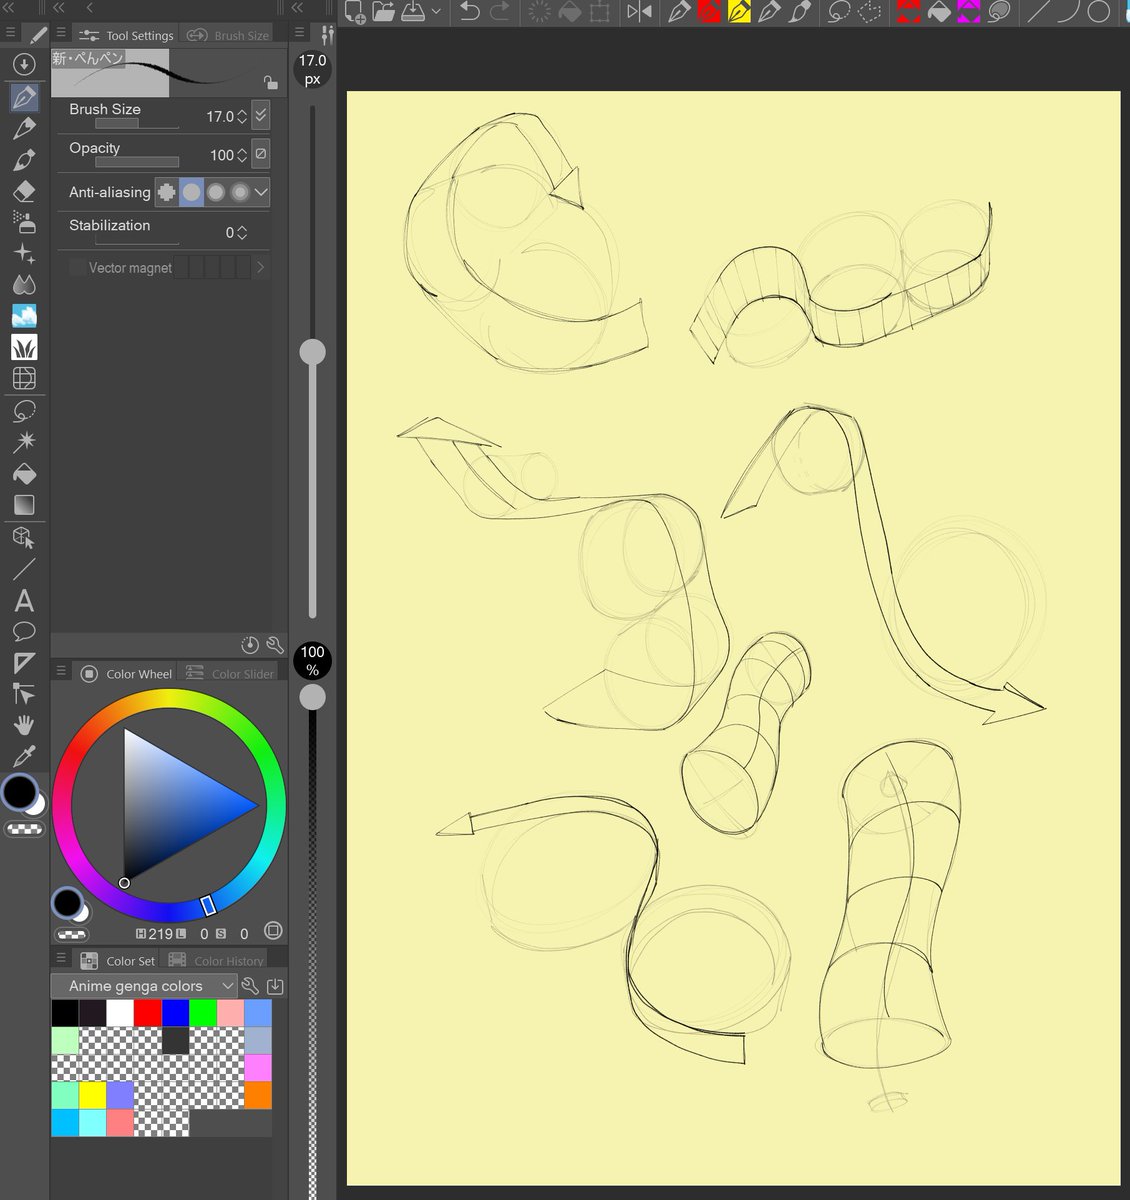This screenshot has height=1200, width=1130.
Task: Click the Undo arrow in command bar
Action: pos(469,12)
